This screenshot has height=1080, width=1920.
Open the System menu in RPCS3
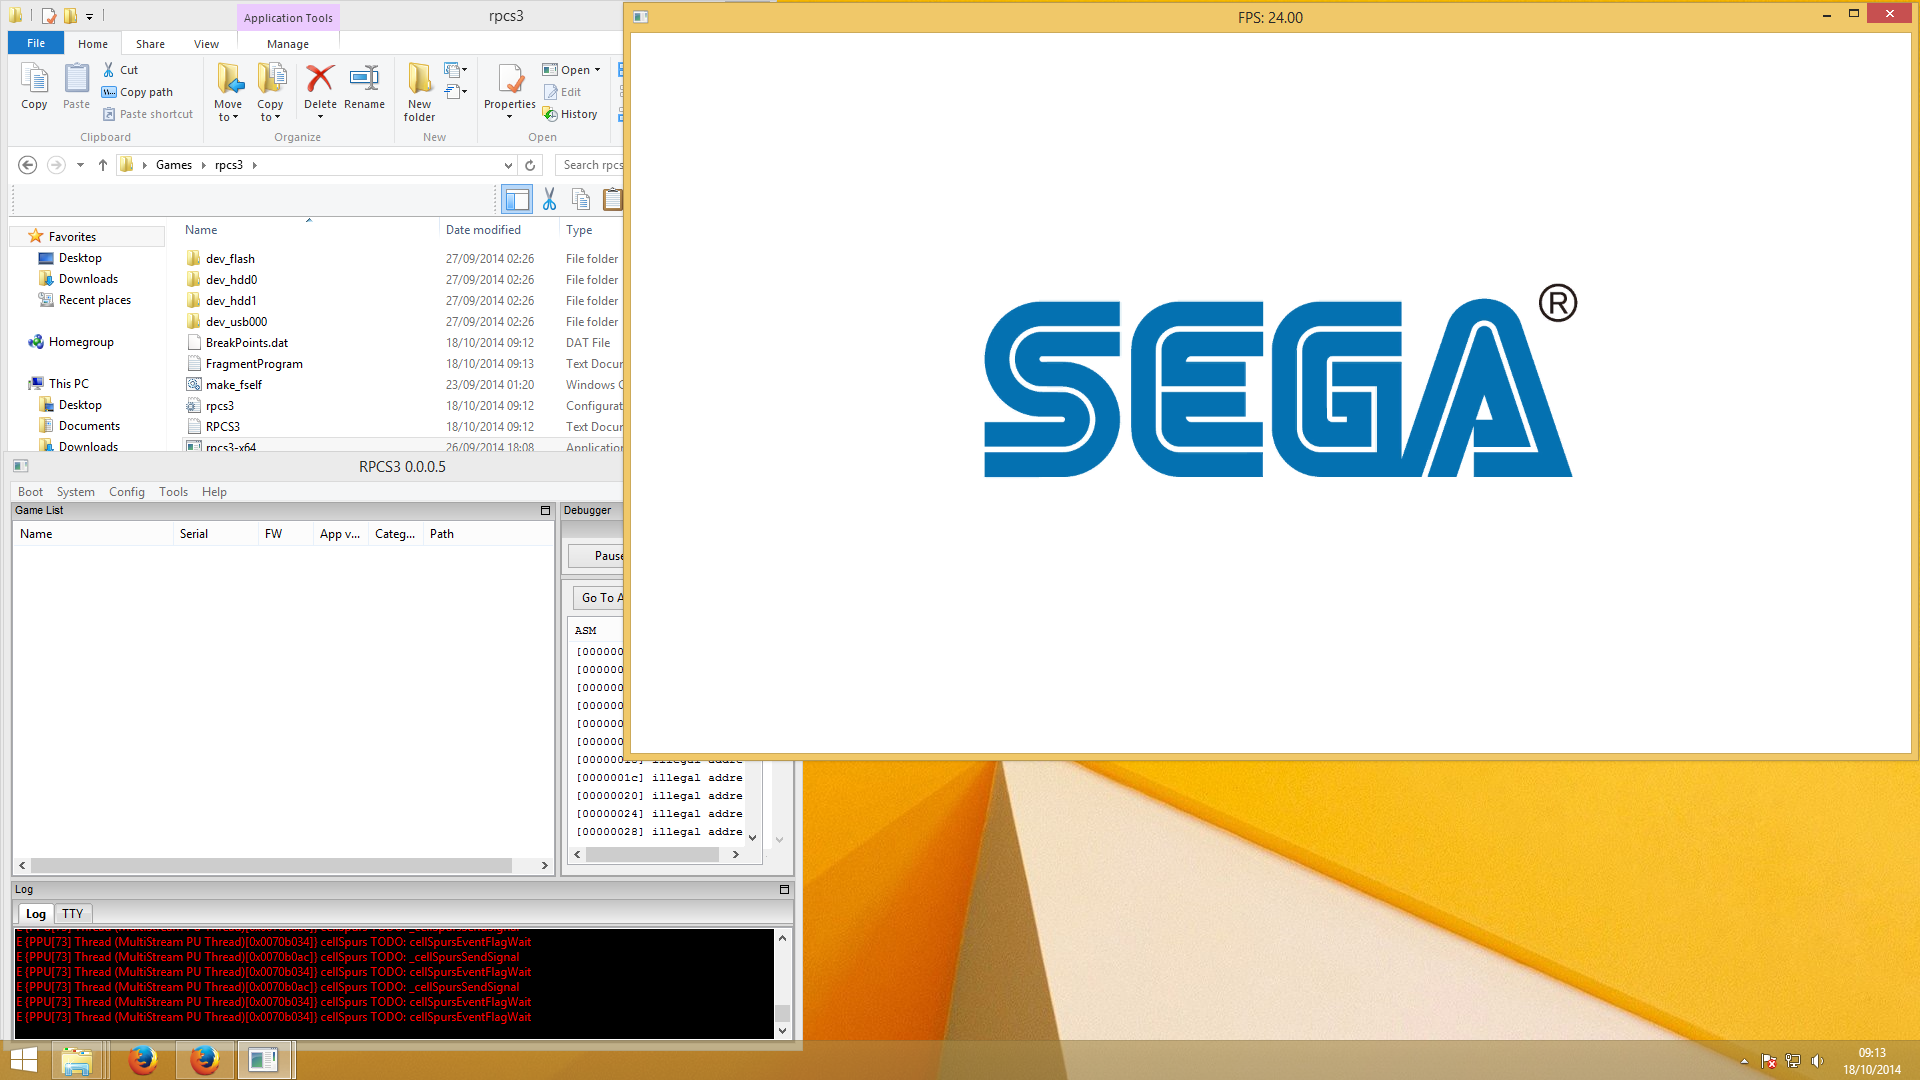click(75, 492)
